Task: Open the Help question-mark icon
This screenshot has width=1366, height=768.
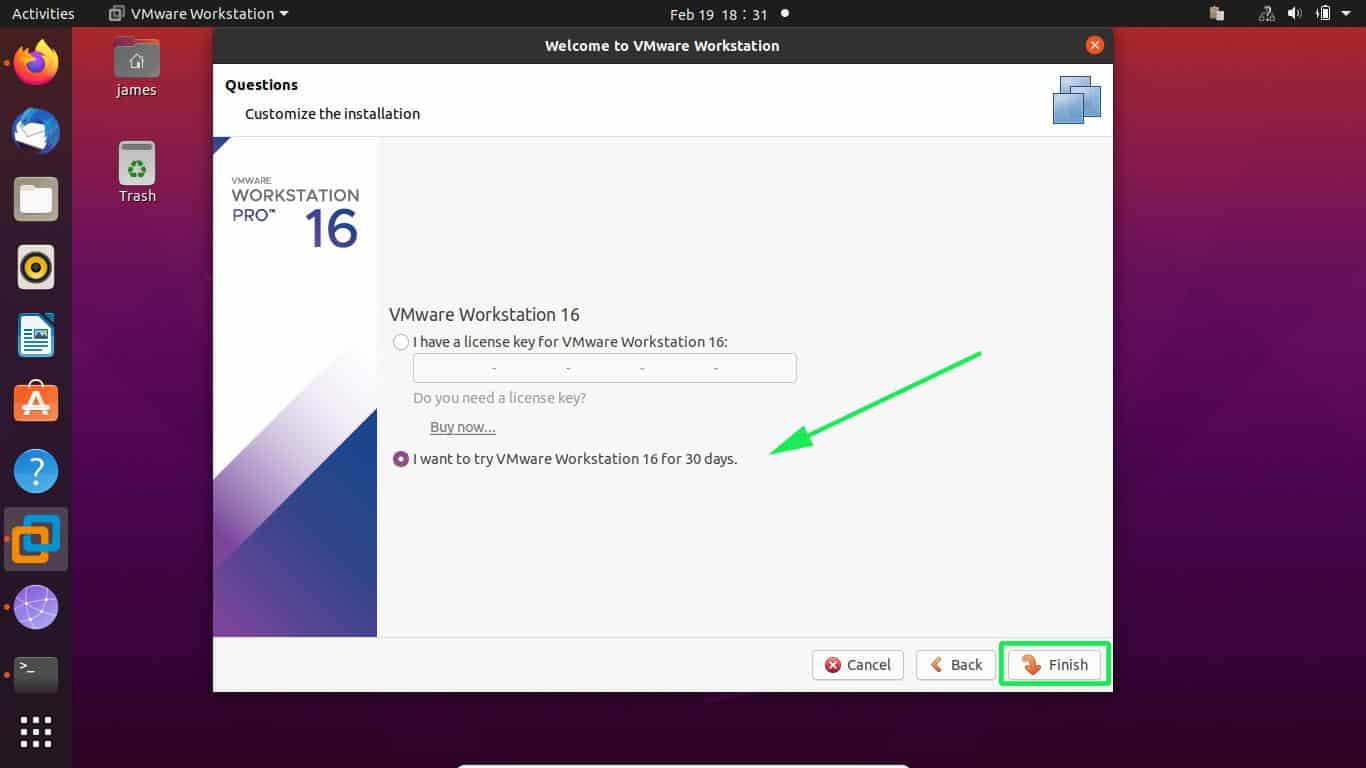Action: coord(36,471)
